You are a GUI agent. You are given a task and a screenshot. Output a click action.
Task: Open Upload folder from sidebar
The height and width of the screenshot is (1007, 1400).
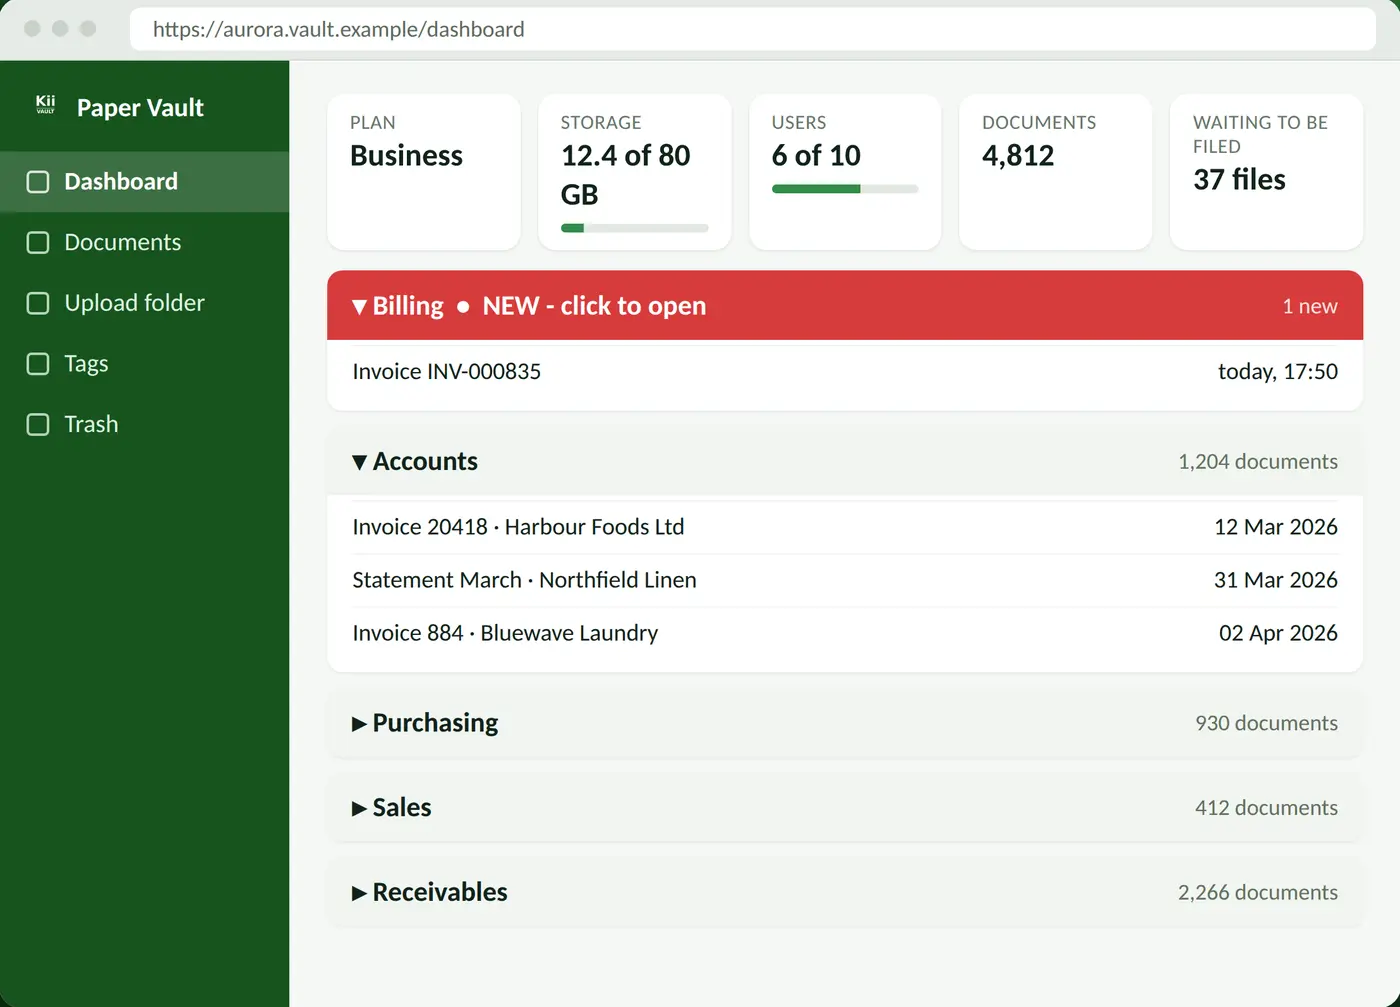pyautogui.click(x=145, y=303)
